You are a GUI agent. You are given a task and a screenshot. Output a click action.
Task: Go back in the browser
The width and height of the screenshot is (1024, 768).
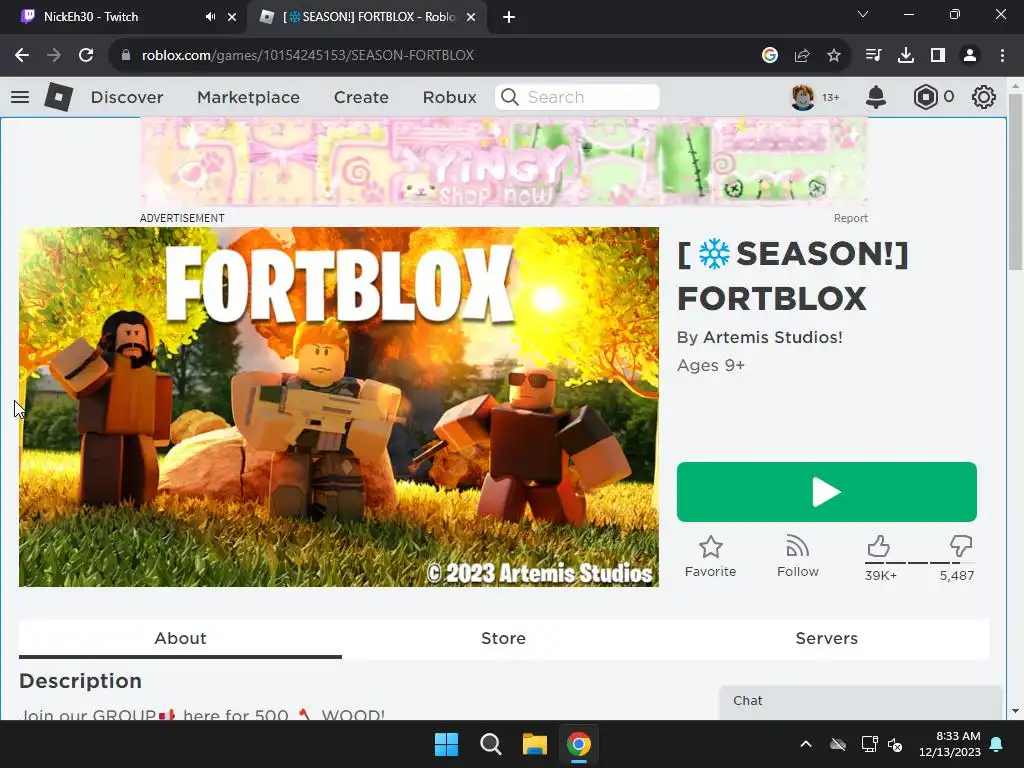(22, 56)
